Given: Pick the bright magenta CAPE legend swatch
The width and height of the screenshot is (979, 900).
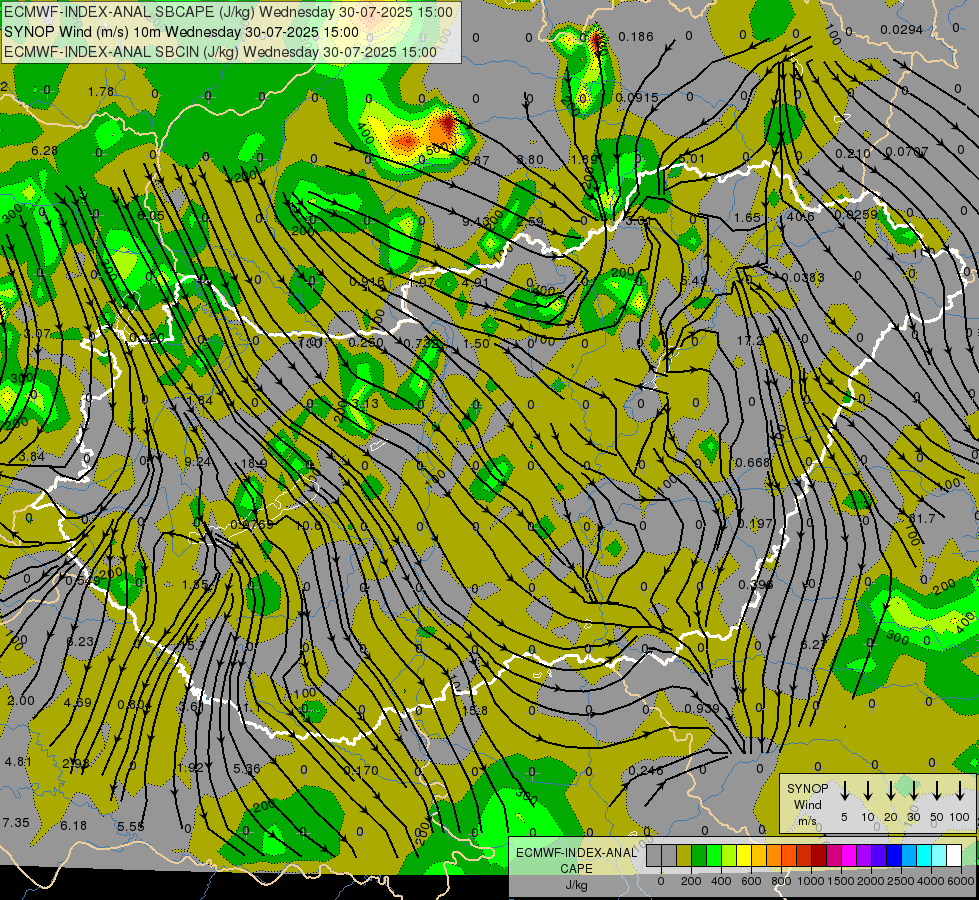Looking at the screenshot, I should coord(849,855).
